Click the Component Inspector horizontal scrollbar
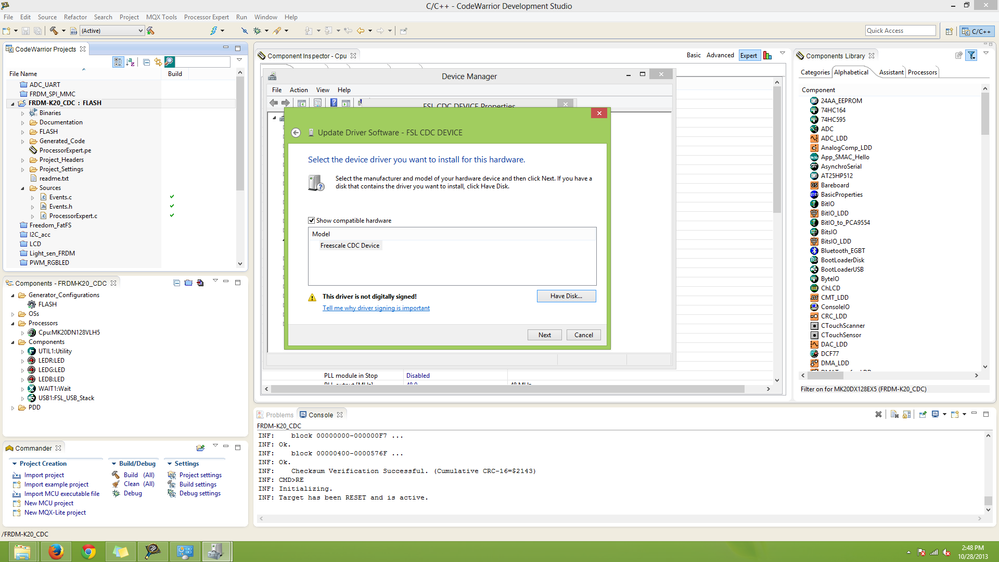 [x=507, y=389]
